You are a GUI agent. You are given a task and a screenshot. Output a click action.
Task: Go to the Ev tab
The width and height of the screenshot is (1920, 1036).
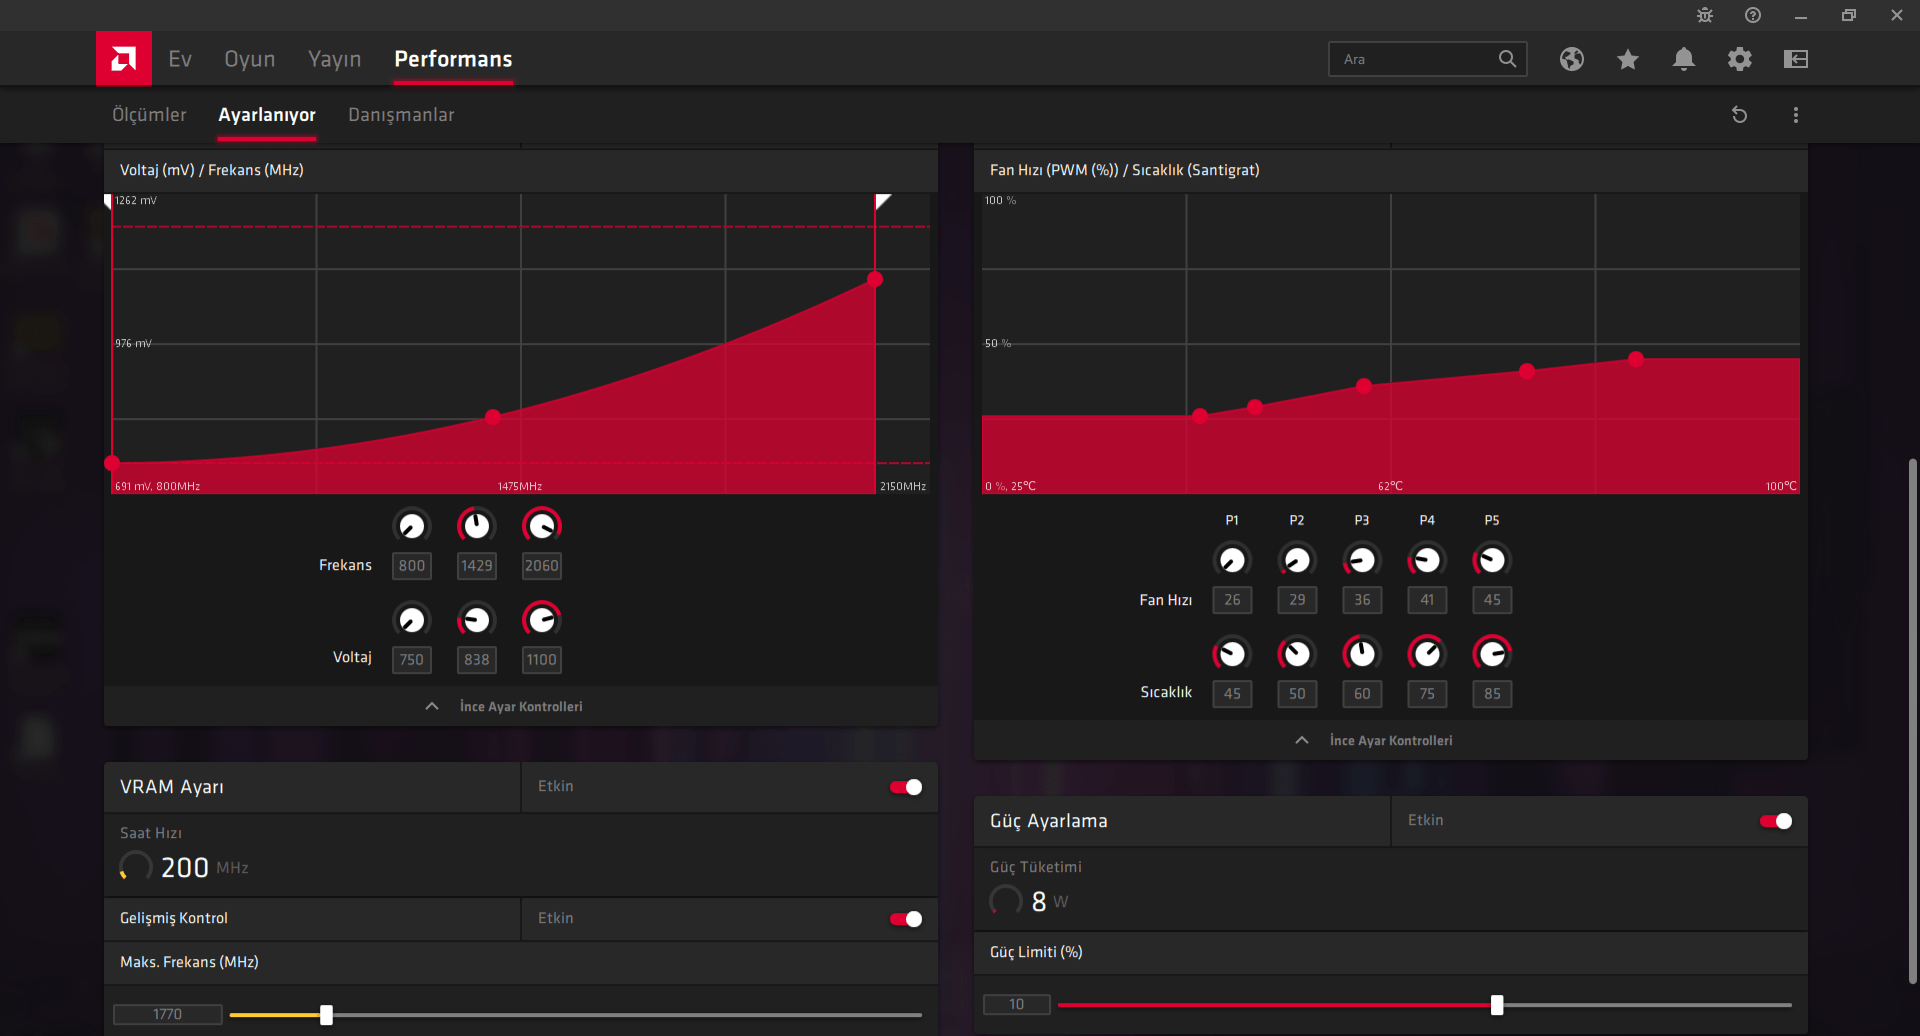180,59
